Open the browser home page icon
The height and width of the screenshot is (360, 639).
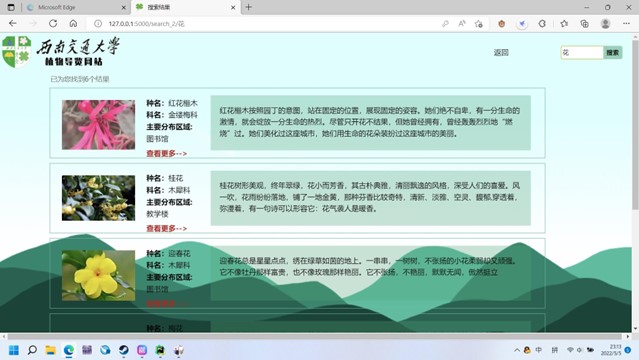point(73,24)
